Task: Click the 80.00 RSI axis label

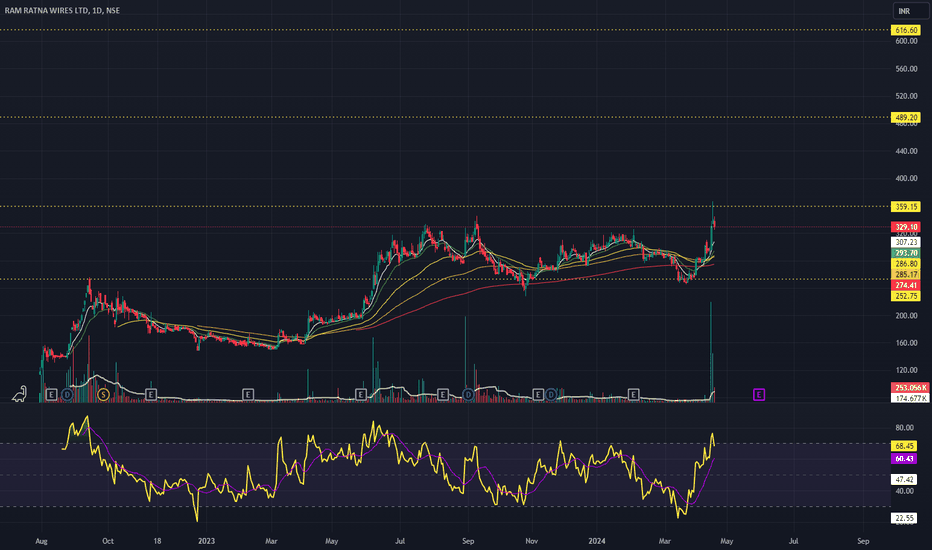Action: point(904,428)
